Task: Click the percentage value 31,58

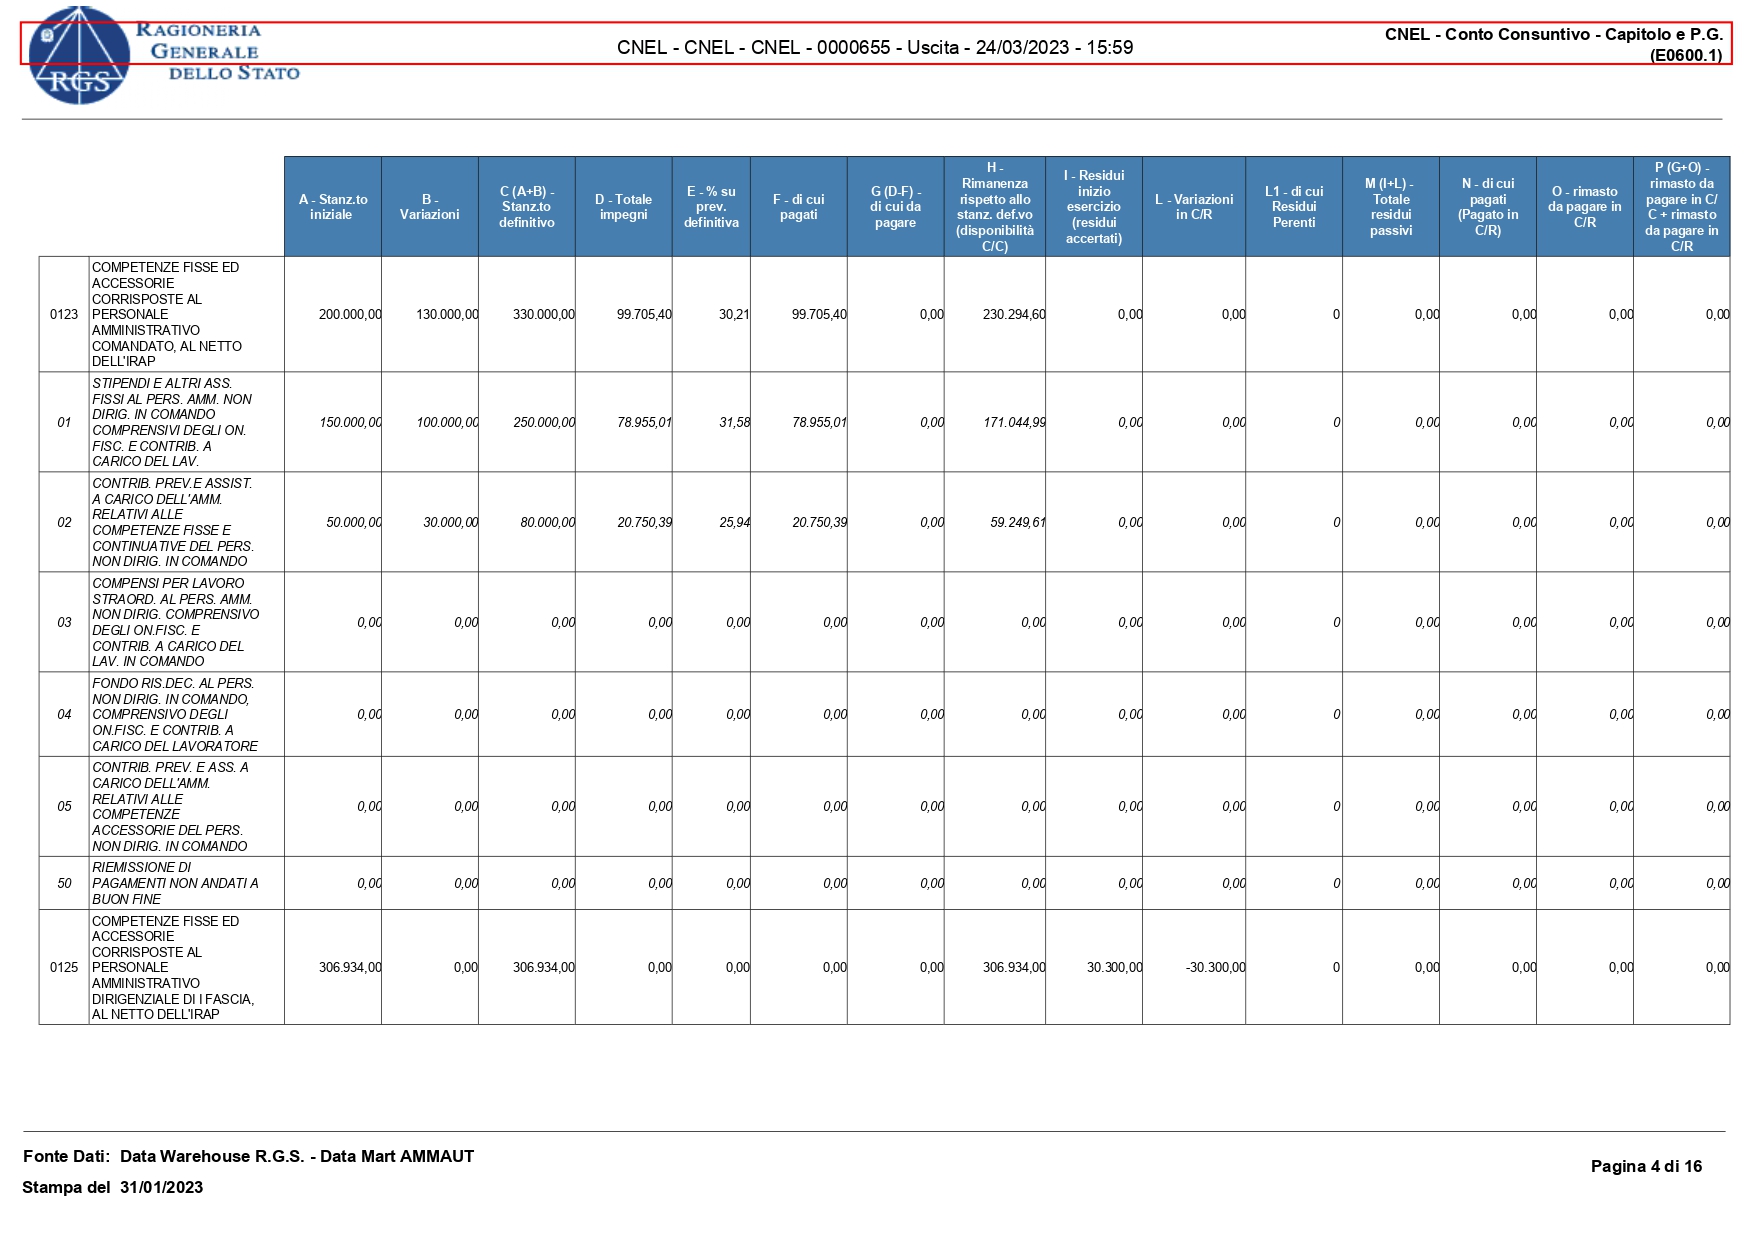Action: point(734,423)
